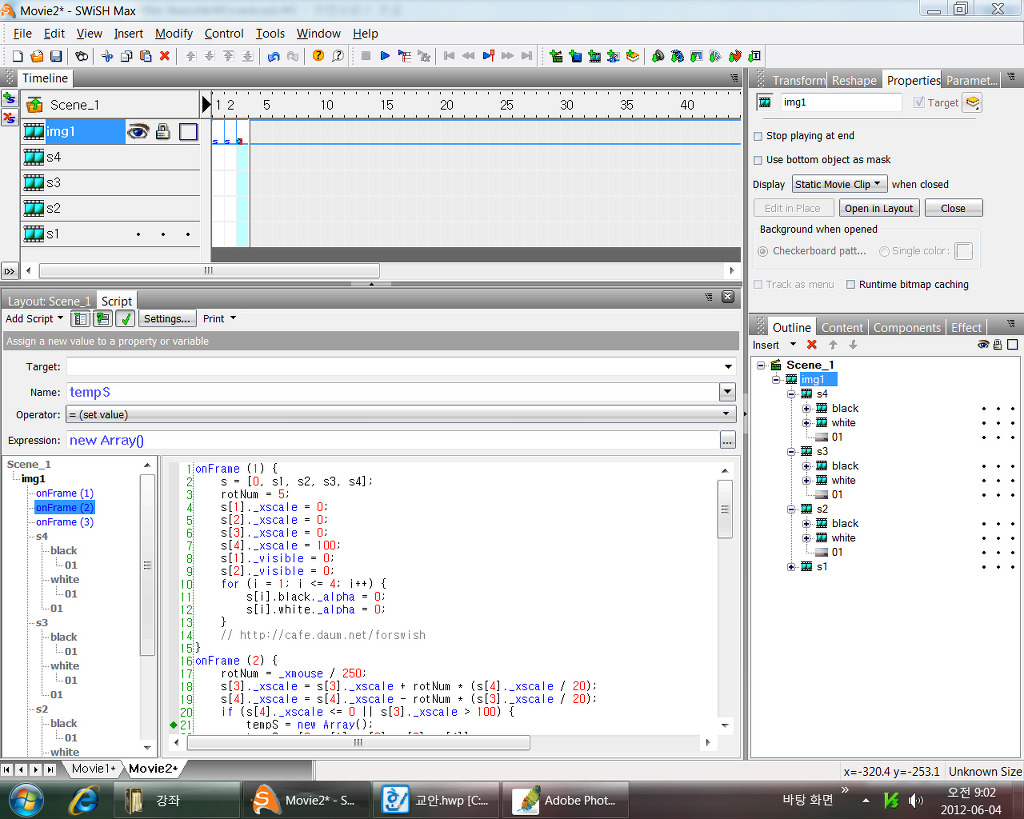Create a new movie file

[18, 56]
